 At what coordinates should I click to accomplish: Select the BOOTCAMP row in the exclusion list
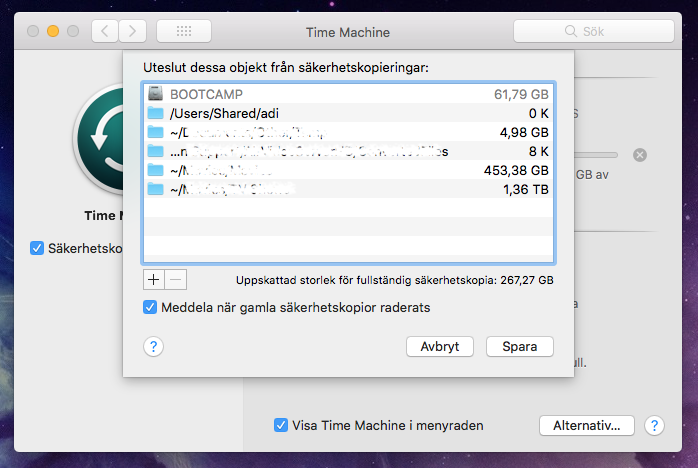[x=348, y=94]
